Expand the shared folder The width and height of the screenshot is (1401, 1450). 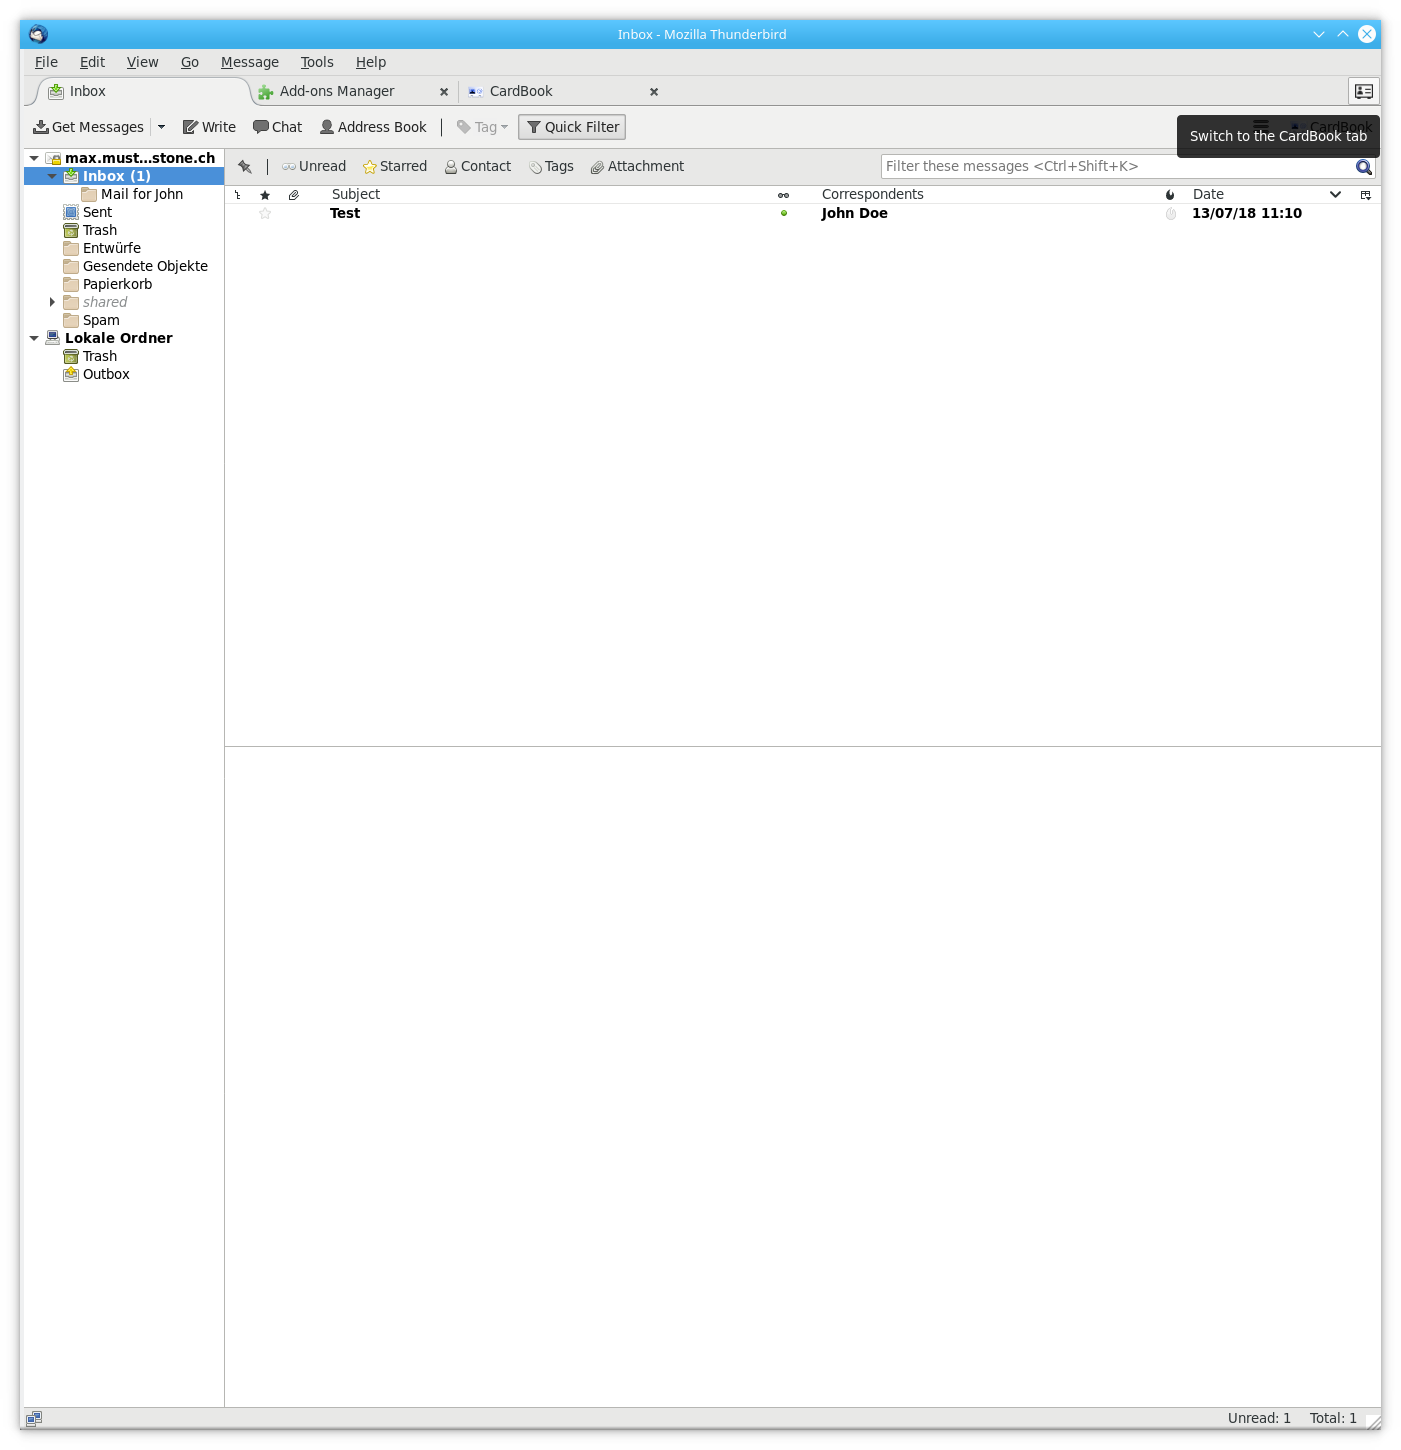point(52,302)
